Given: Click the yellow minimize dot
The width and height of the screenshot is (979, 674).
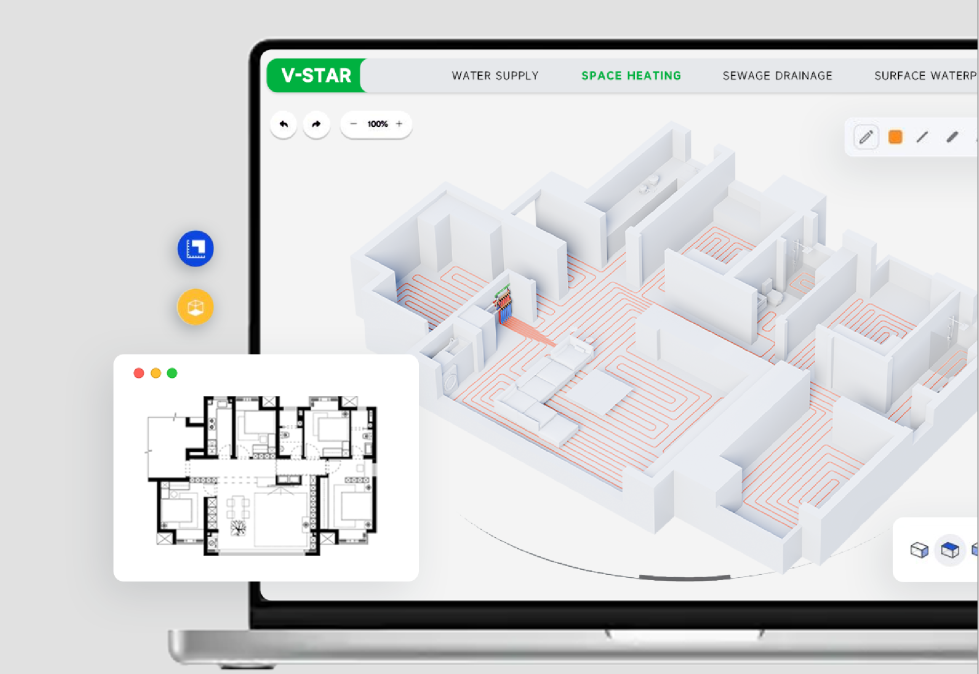Looking at the screenshot, I should tap(155, 373).
